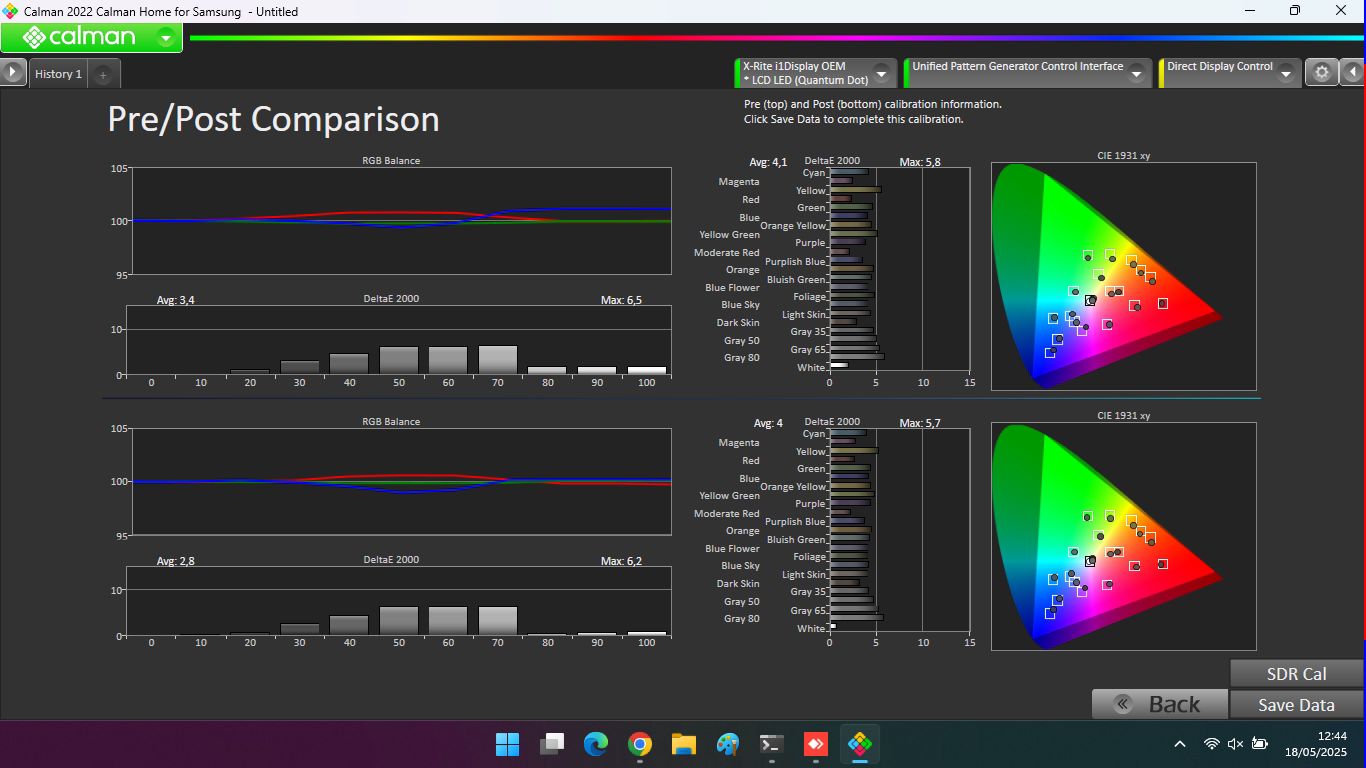
Task: Expand the left side panel arrow
Action: 12,73
